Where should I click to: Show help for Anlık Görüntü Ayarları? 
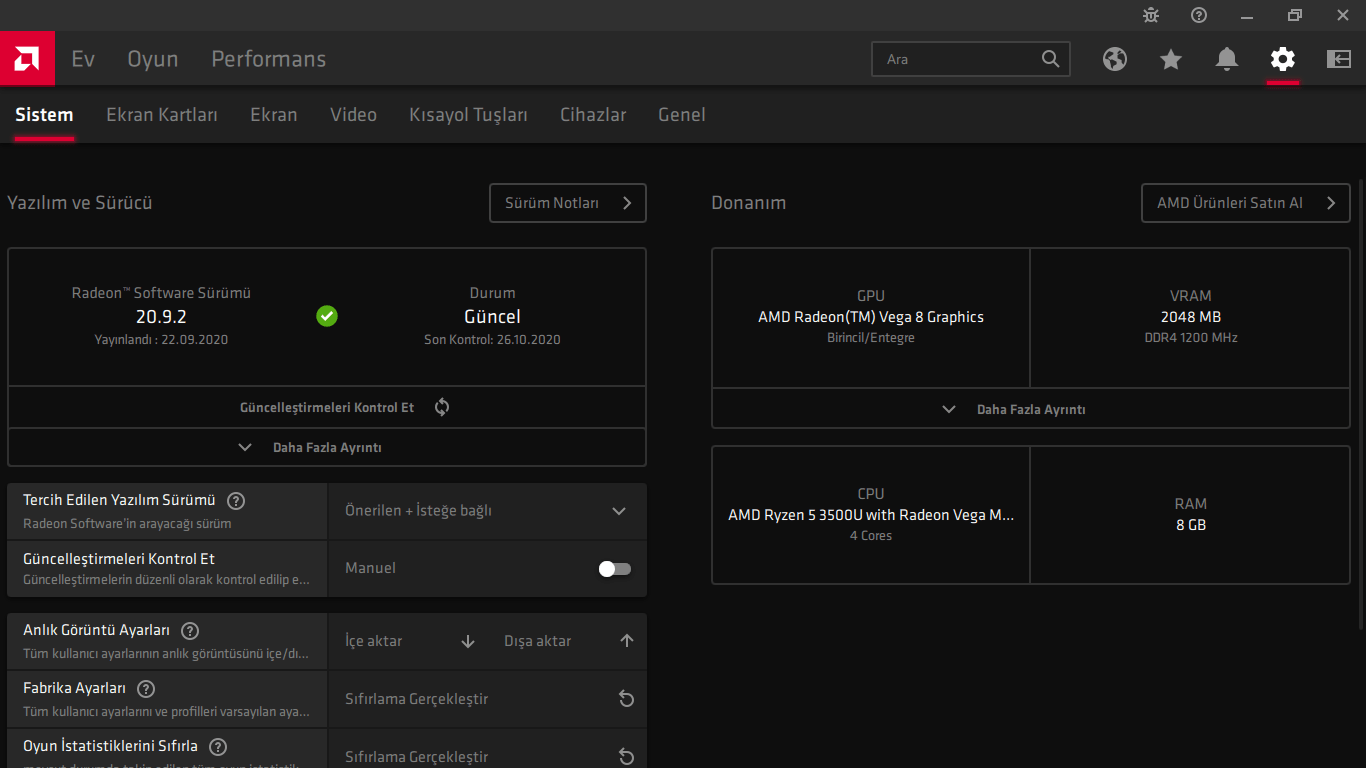pyautogui.click(x=190, y=631)
